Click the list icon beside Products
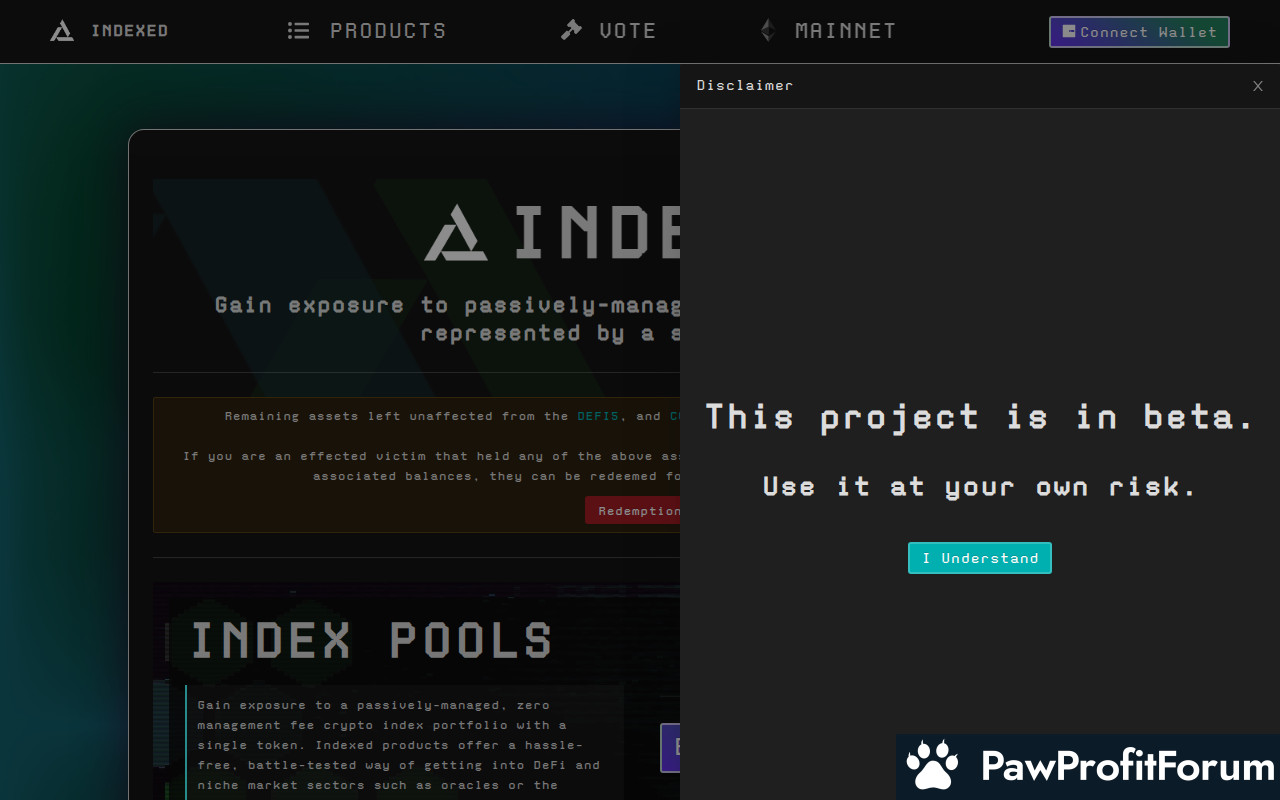Viewport: 1280px width, 800px height. point(298,31)
